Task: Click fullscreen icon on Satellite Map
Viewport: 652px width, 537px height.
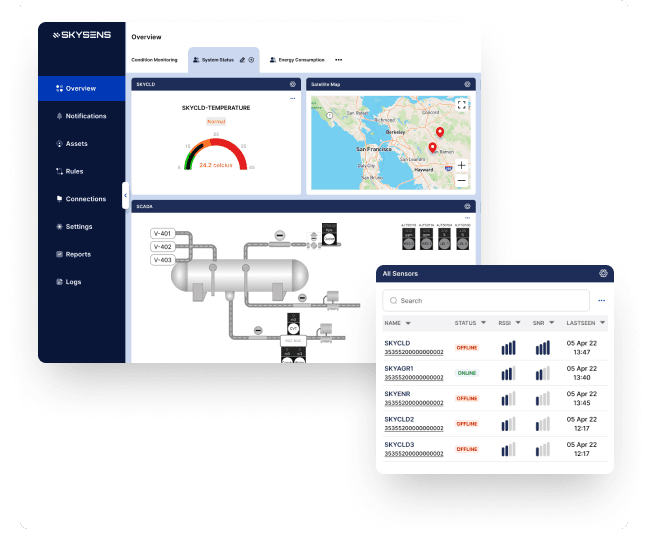Action: [461, 104]
